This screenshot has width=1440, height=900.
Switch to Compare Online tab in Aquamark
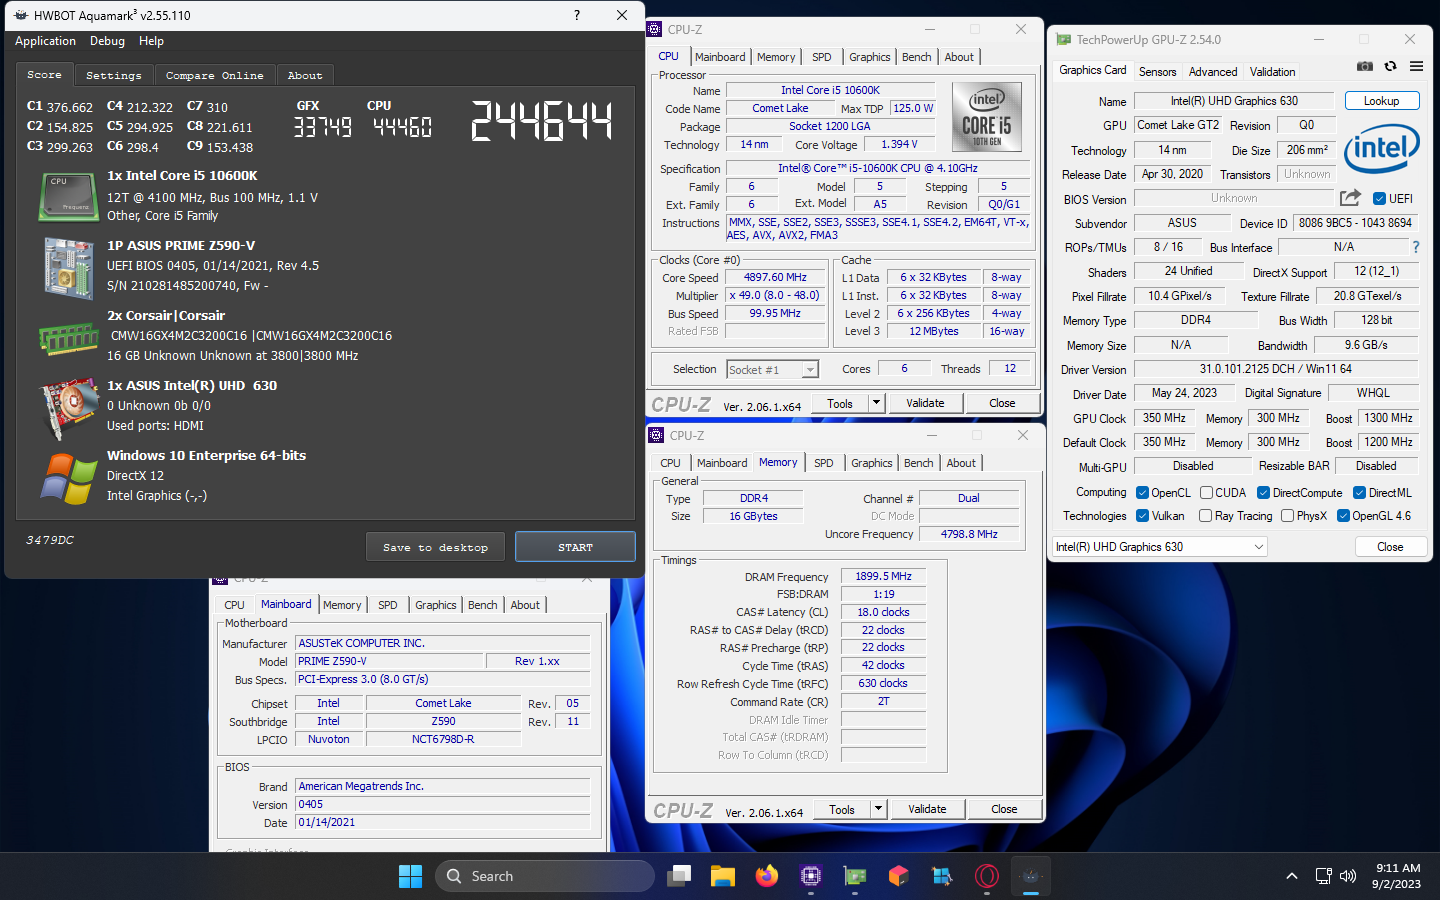pyautogui.click(x=214, y=75)
